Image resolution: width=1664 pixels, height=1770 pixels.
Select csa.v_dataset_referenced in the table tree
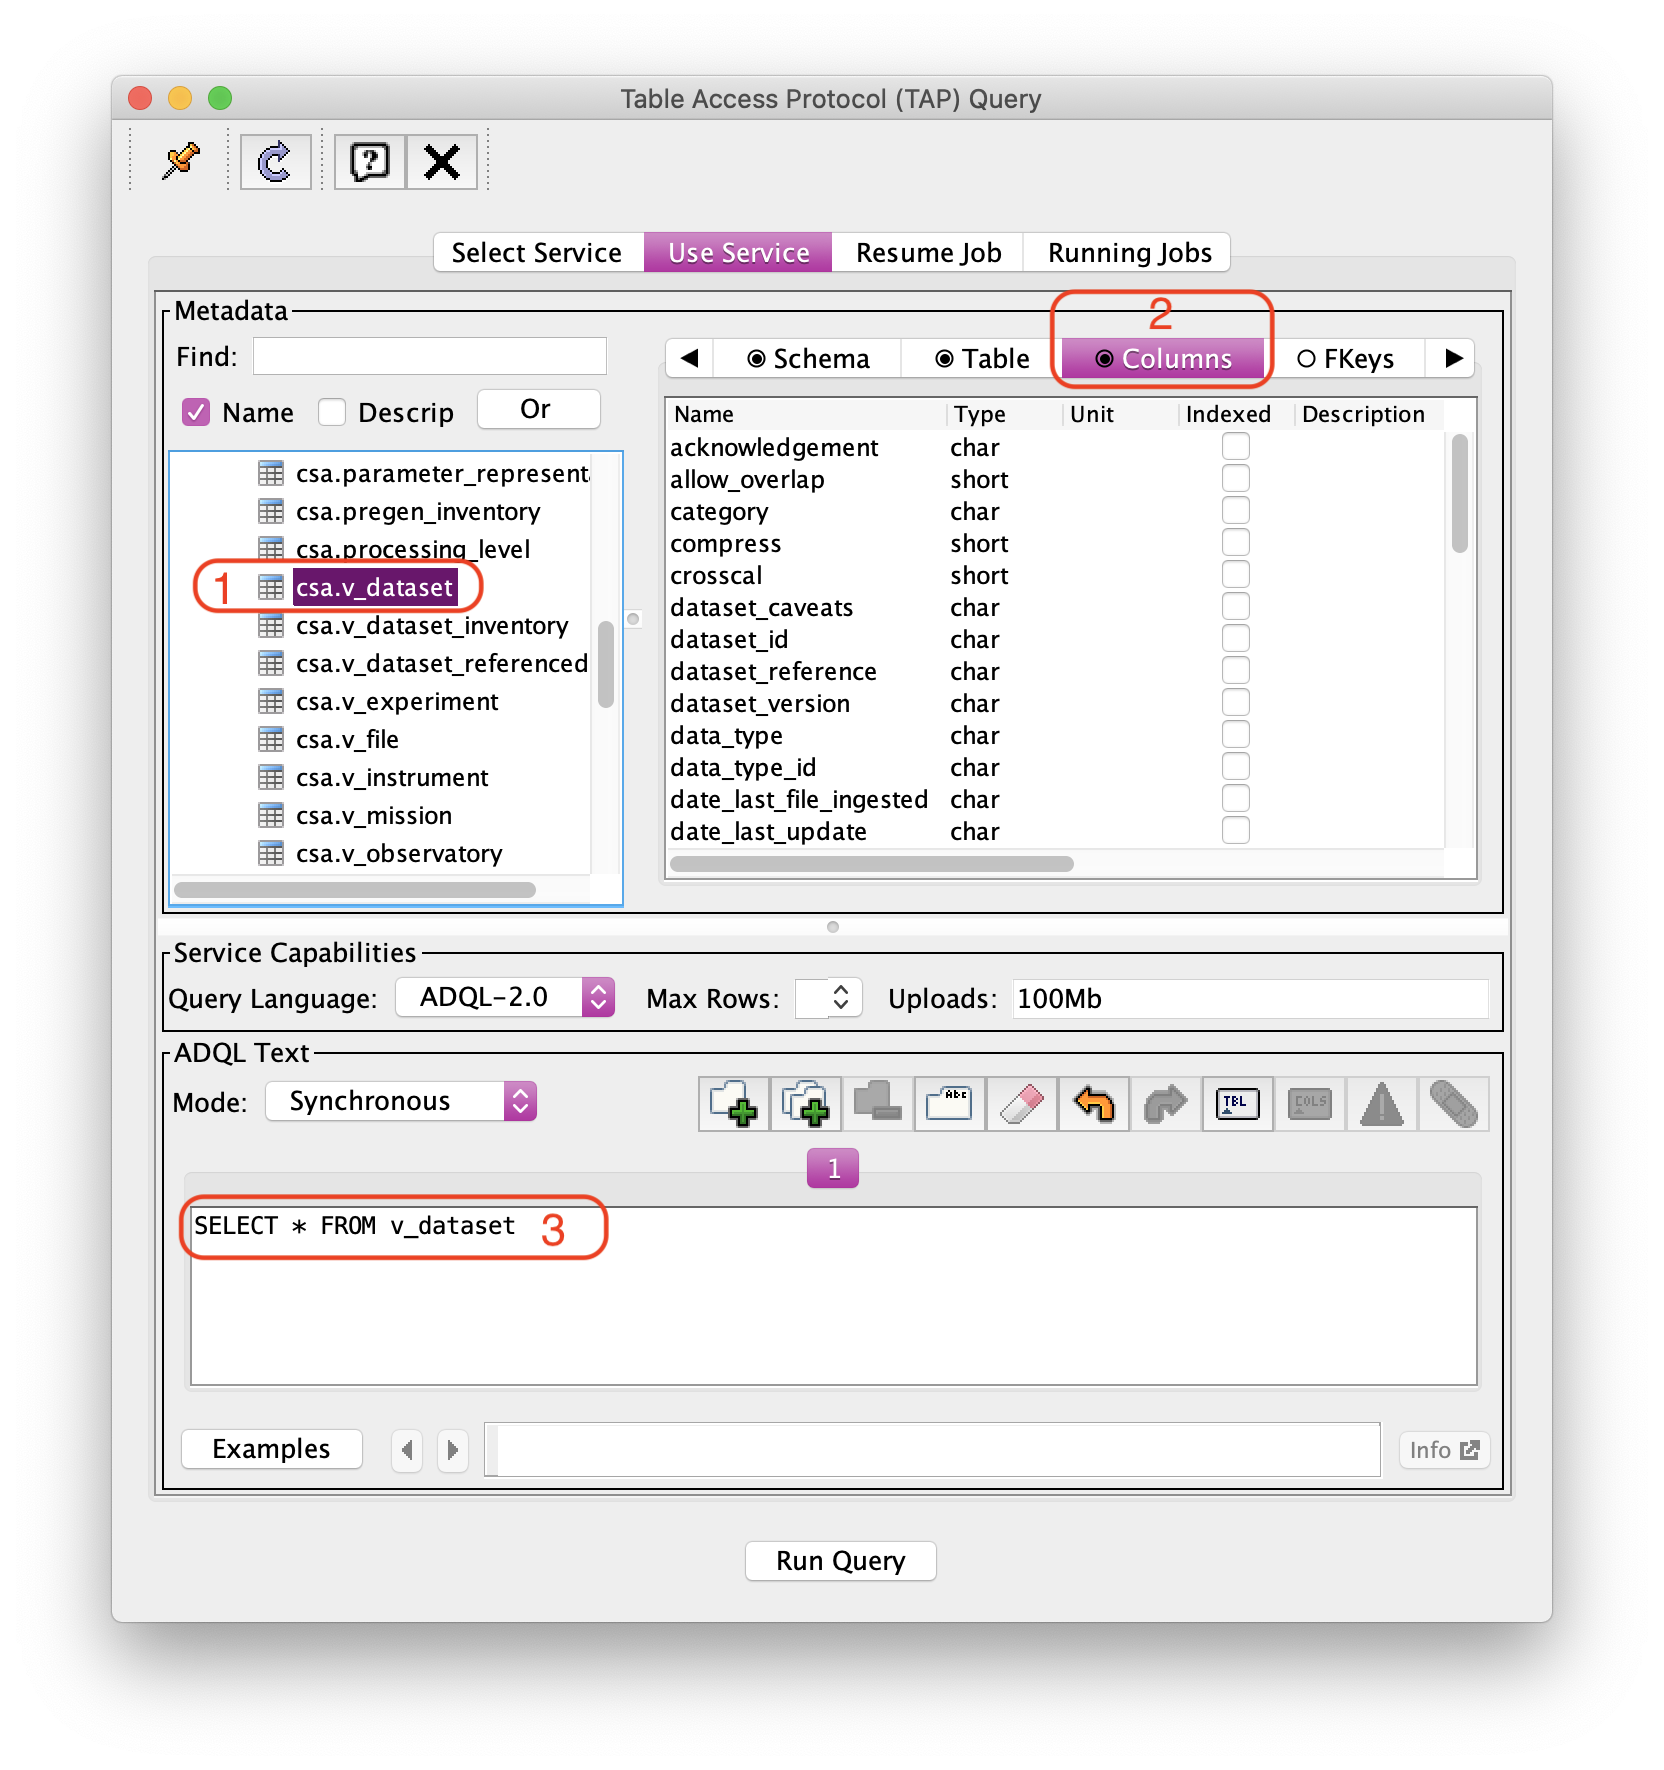[x=442, y=663]
